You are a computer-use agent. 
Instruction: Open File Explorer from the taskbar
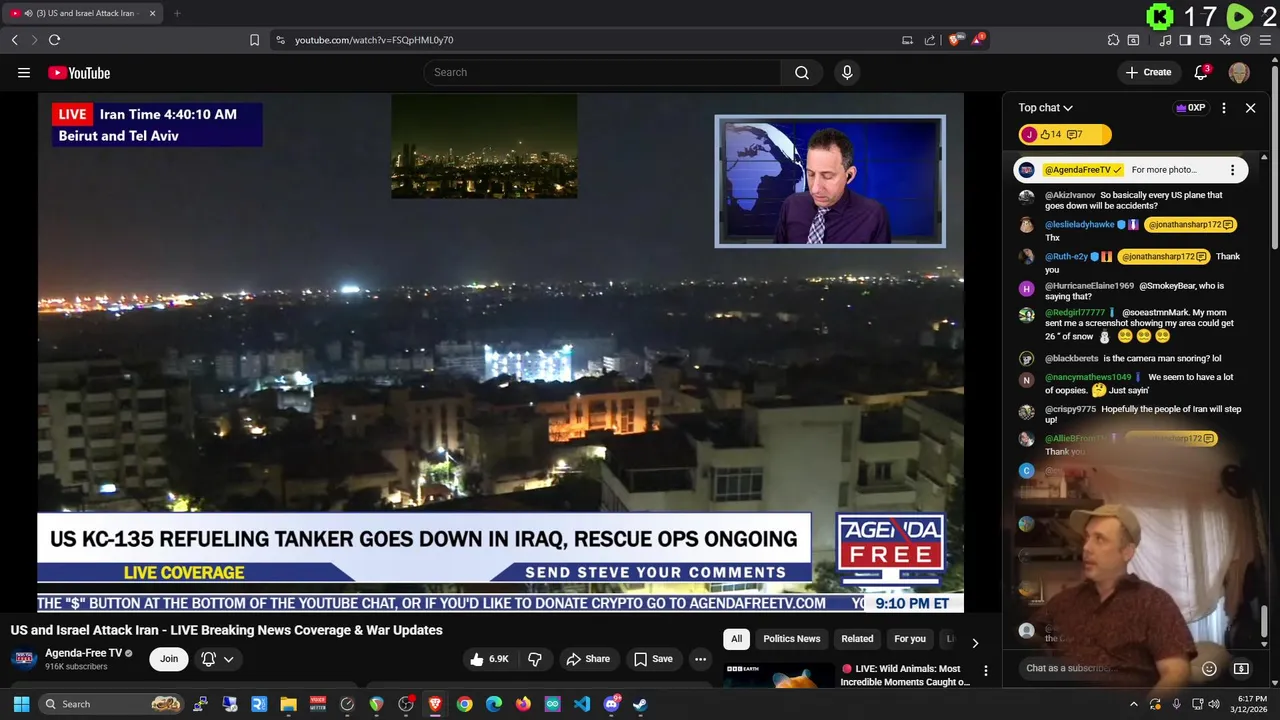tap(288, 704)
